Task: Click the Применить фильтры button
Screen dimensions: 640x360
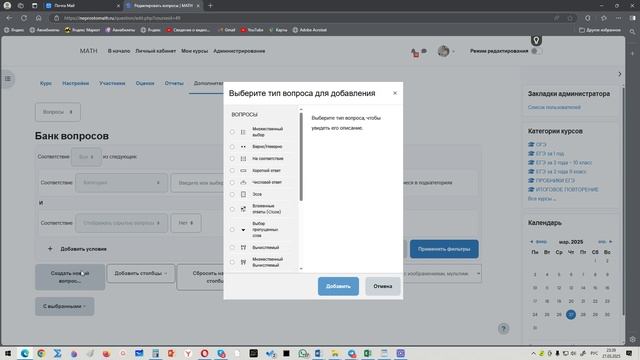Action: 444,249
